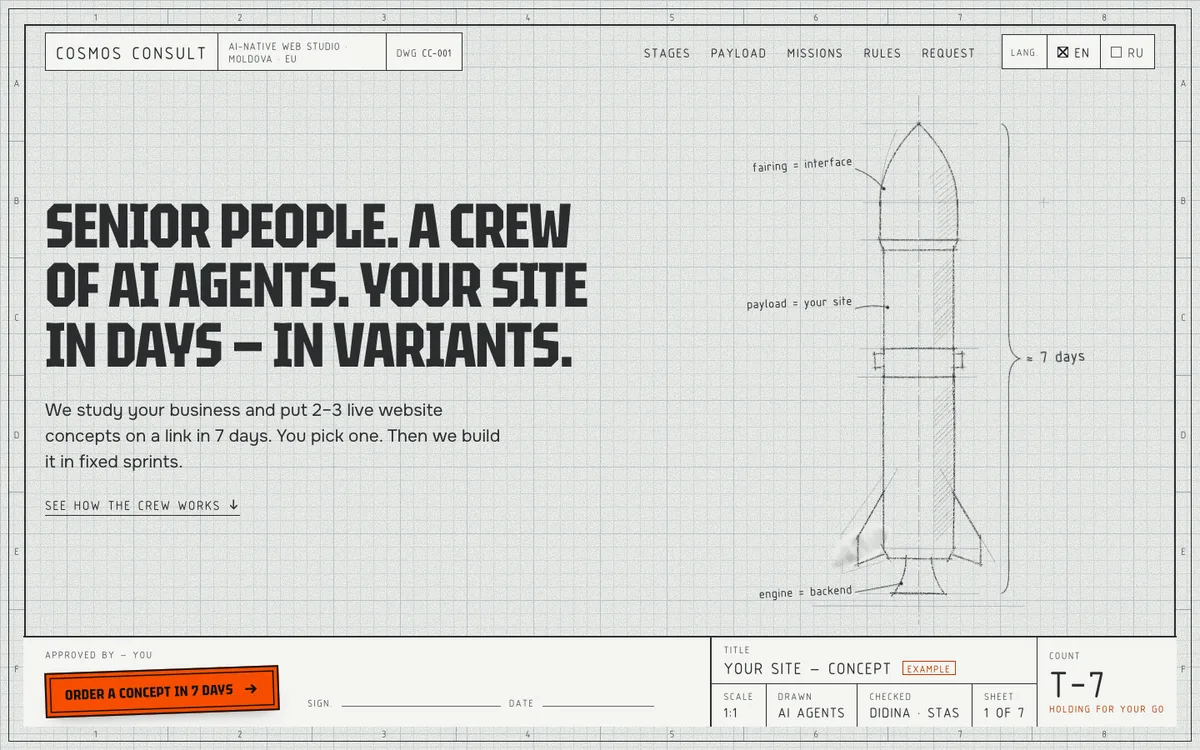Click 'YOUR SITE — CONCEPT' title
The height and width of the screenshot is (750, 1200).
(x=807, y=669)
